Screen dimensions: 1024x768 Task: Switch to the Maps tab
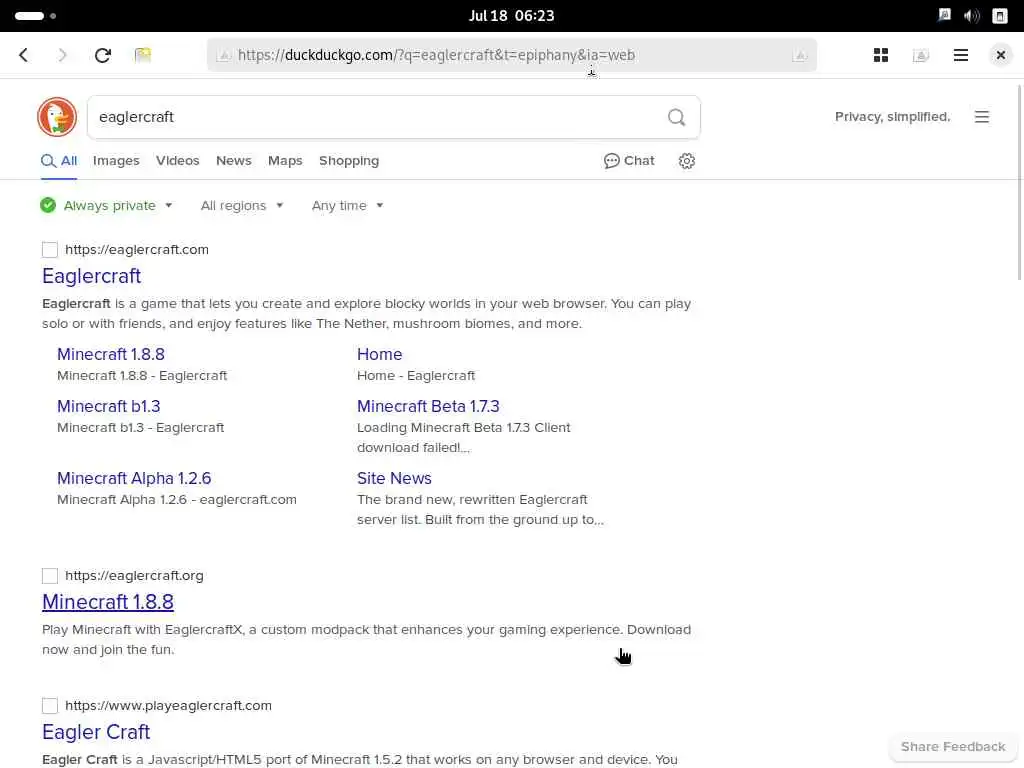coord(285,161)
